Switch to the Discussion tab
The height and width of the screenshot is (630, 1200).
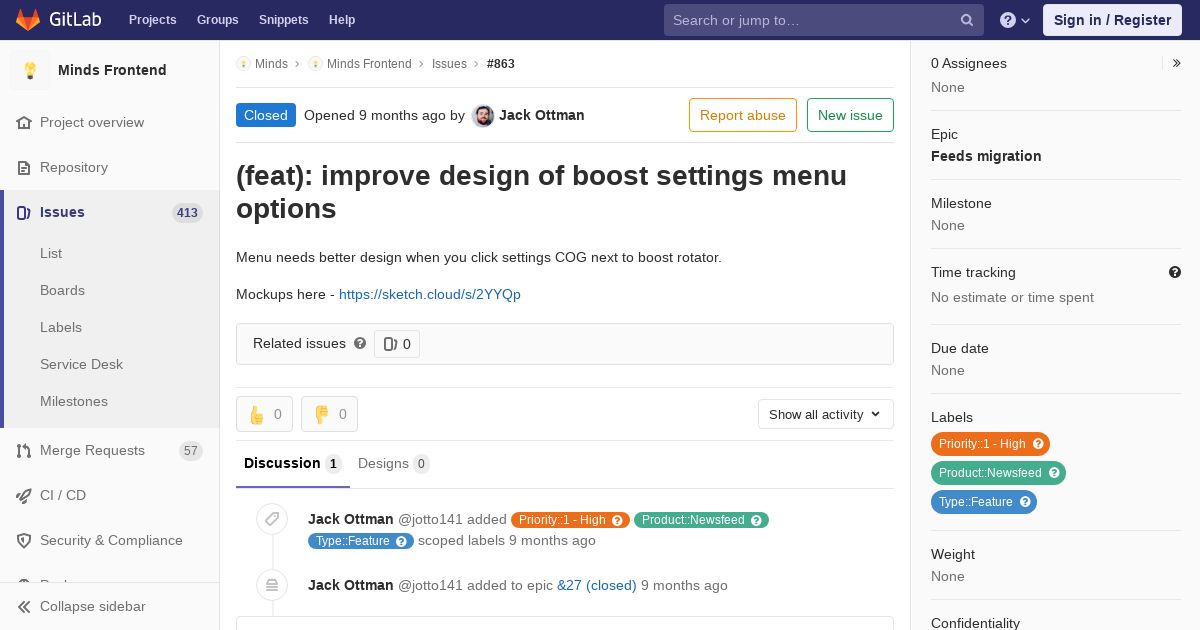point(293,464)
